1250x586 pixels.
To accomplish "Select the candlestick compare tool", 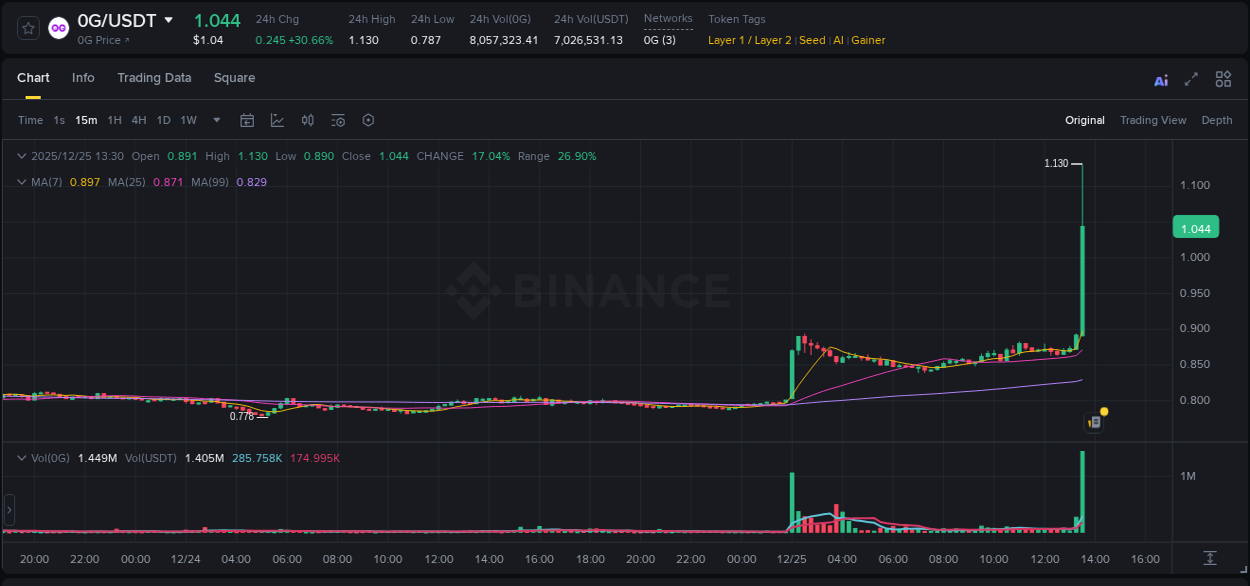I will click(307, 120).
